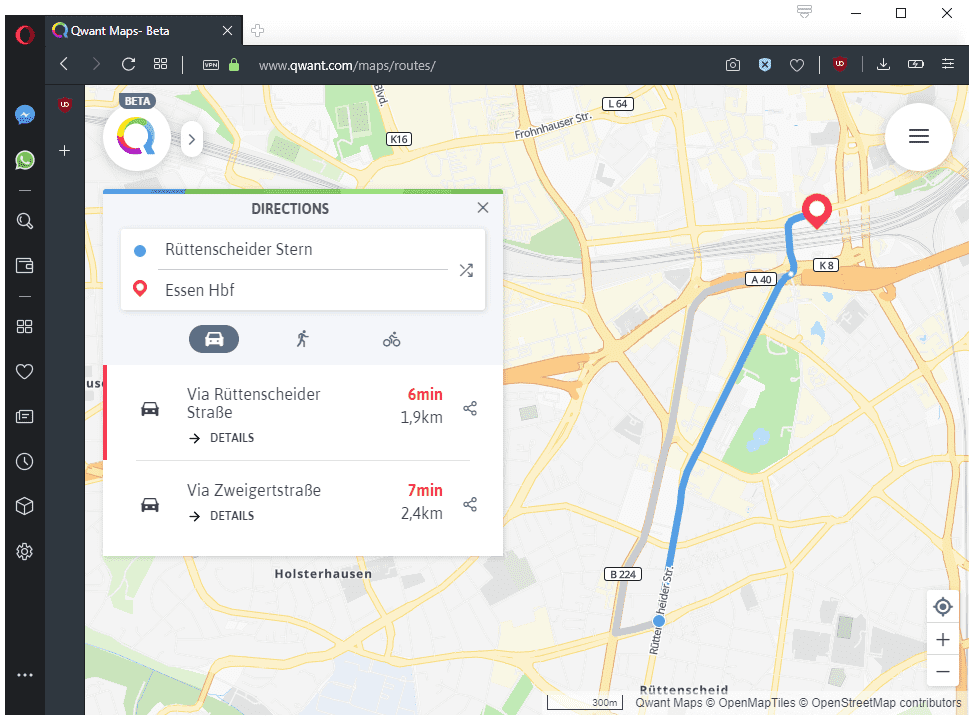Viewport: 974px width, 721px height.
Task: Reload the Qwant Maps page
Action: [129, 64]
